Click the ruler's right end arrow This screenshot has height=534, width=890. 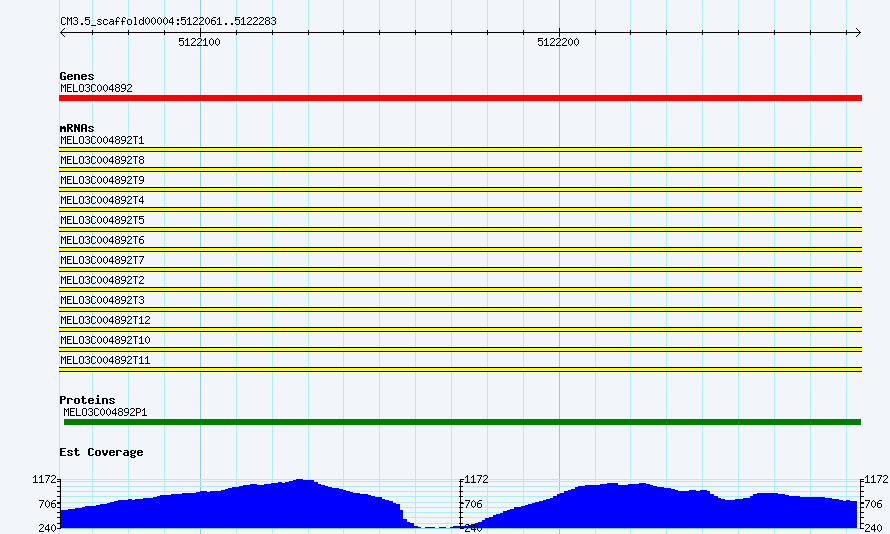858,33
